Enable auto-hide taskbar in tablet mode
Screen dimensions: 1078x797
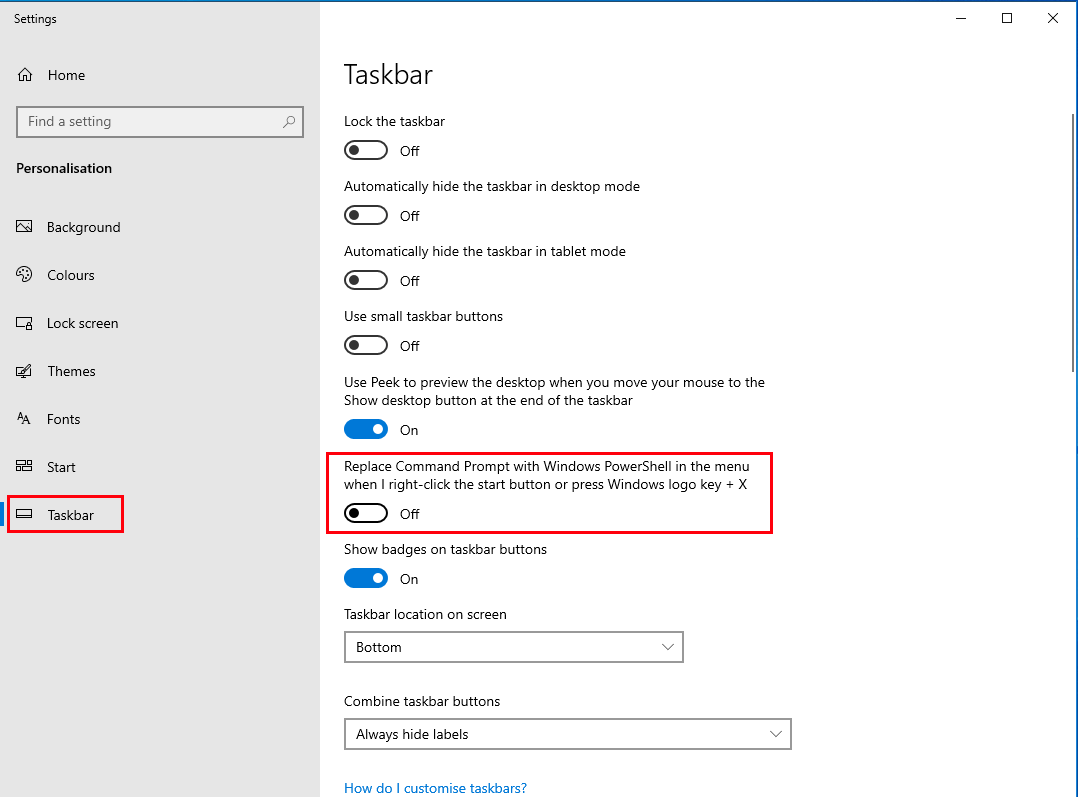point(366,280)
